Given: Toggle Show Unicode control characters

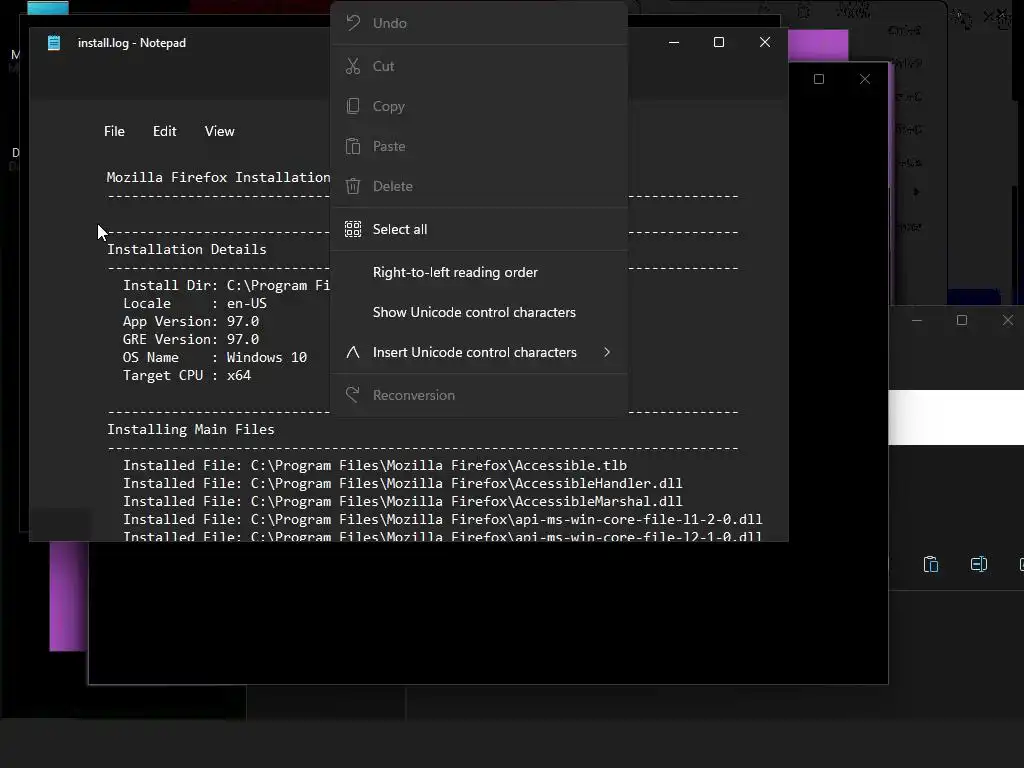Looking at the screenshot, I should (479, 312).
